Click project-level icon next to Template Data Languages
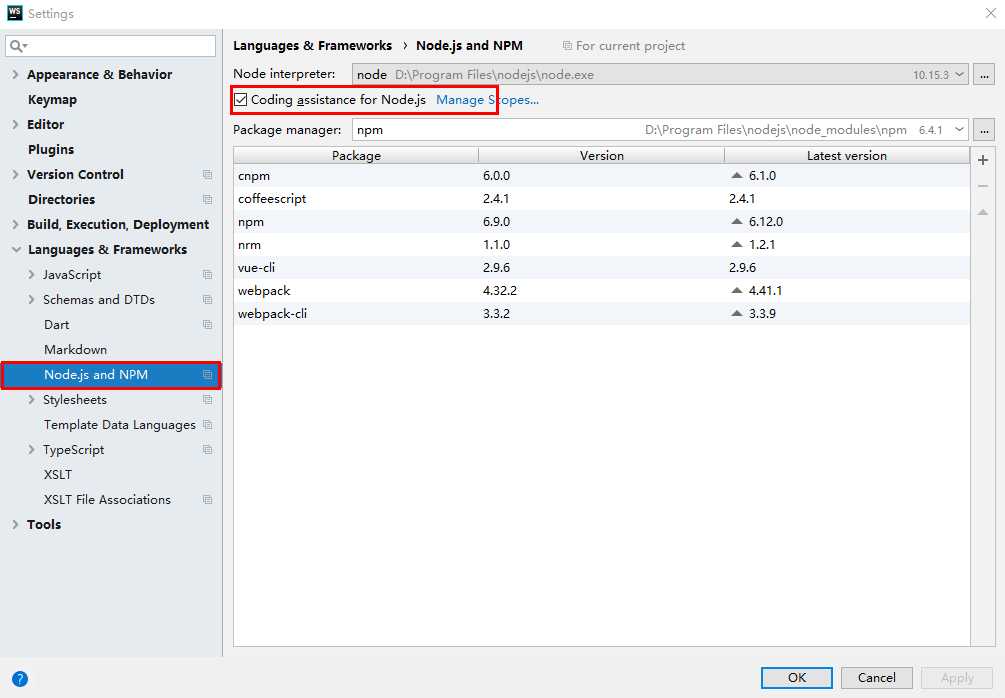Image resolution: width=1005 pixels, height=698 pixels. coord(207,424)
